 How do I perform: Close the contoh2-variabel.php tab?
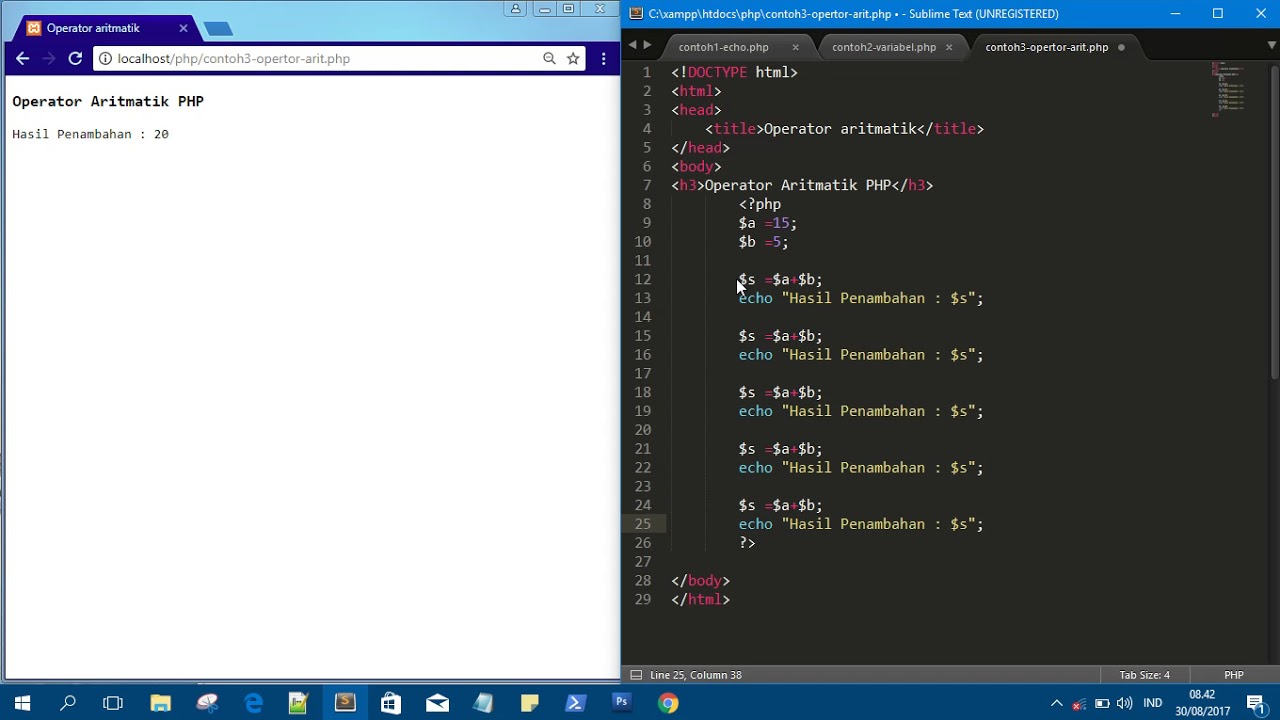tap(949, 47)
